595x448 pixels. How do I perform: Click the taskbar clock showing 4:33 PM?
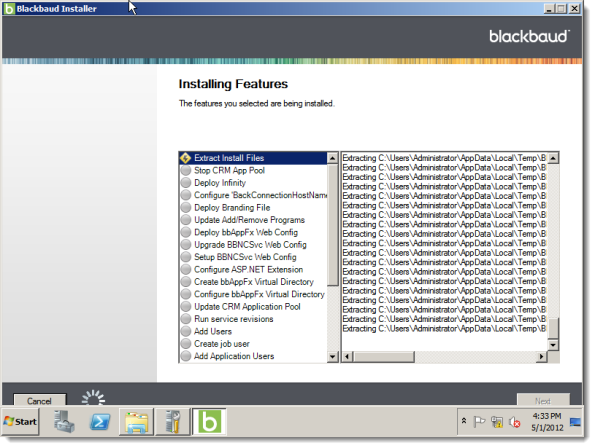tap(547, 421)
